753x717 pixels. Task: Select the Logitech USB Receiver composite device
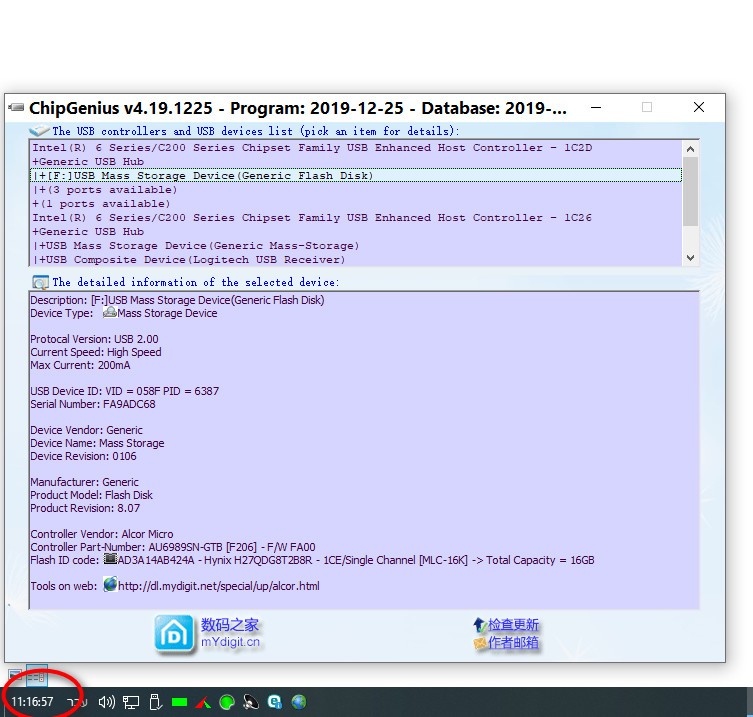pos(199,259)
